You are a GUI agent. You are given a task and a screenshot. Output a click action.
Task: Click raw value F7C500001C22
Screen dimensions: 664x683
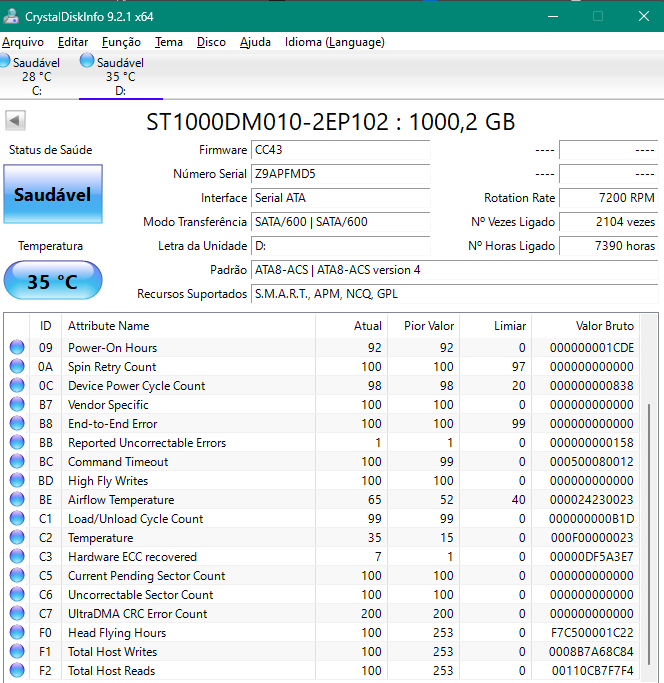[x=592, y=633]
